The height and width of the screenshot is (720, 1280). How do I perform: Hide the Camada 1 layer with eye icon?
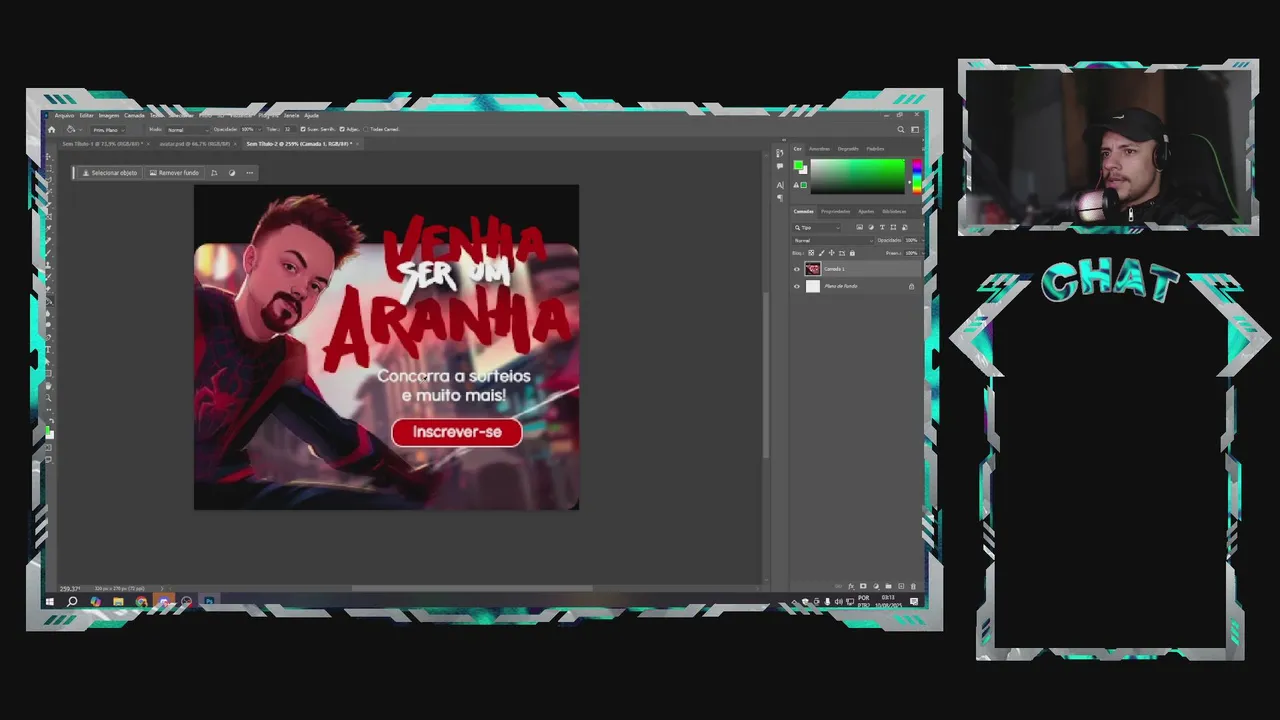[797, 269]
